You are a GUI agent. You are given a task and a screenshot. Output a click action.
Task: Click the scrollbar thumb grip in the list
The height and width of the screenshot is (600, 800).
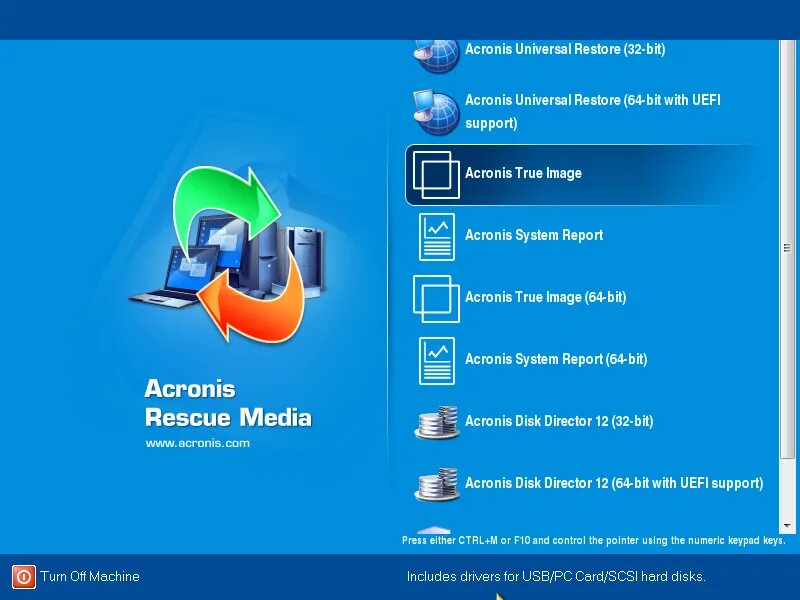(786, 248)
